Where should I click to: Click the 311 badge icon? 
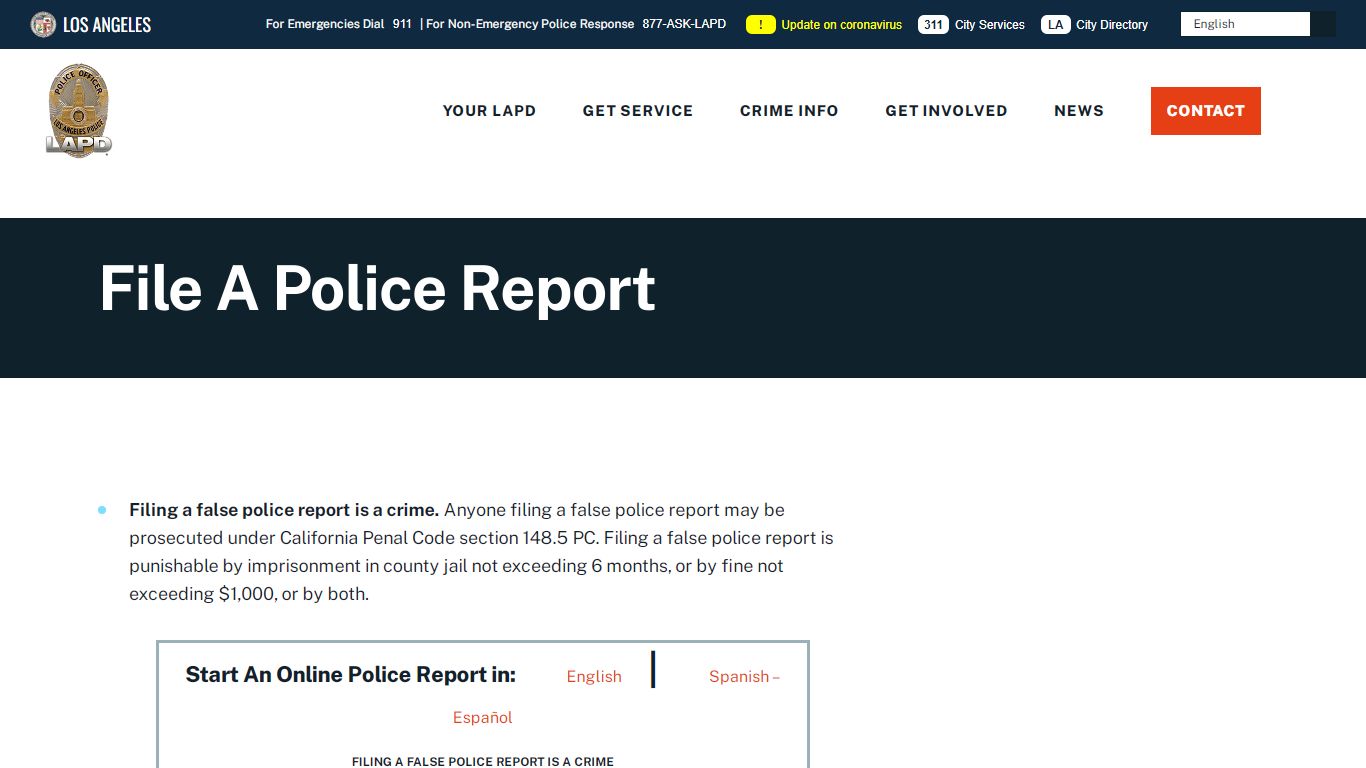[x=933, y=24]
